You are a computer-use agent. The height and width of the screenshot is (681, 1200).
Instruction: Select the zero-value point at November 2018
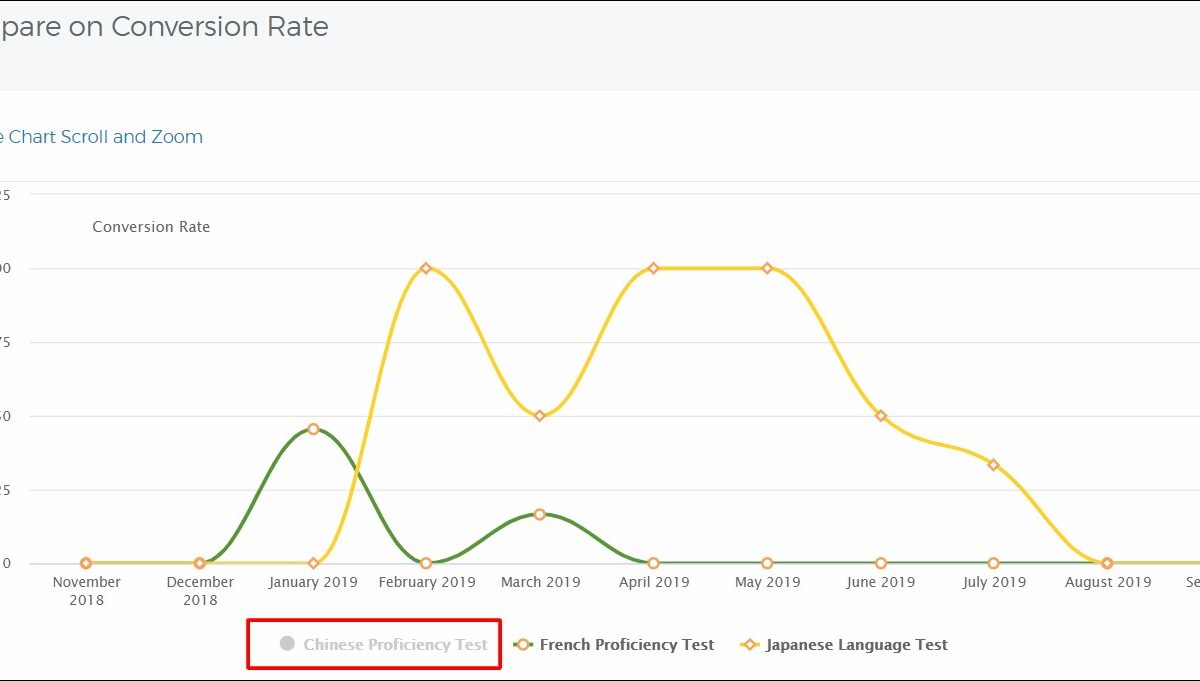[86, 563]
